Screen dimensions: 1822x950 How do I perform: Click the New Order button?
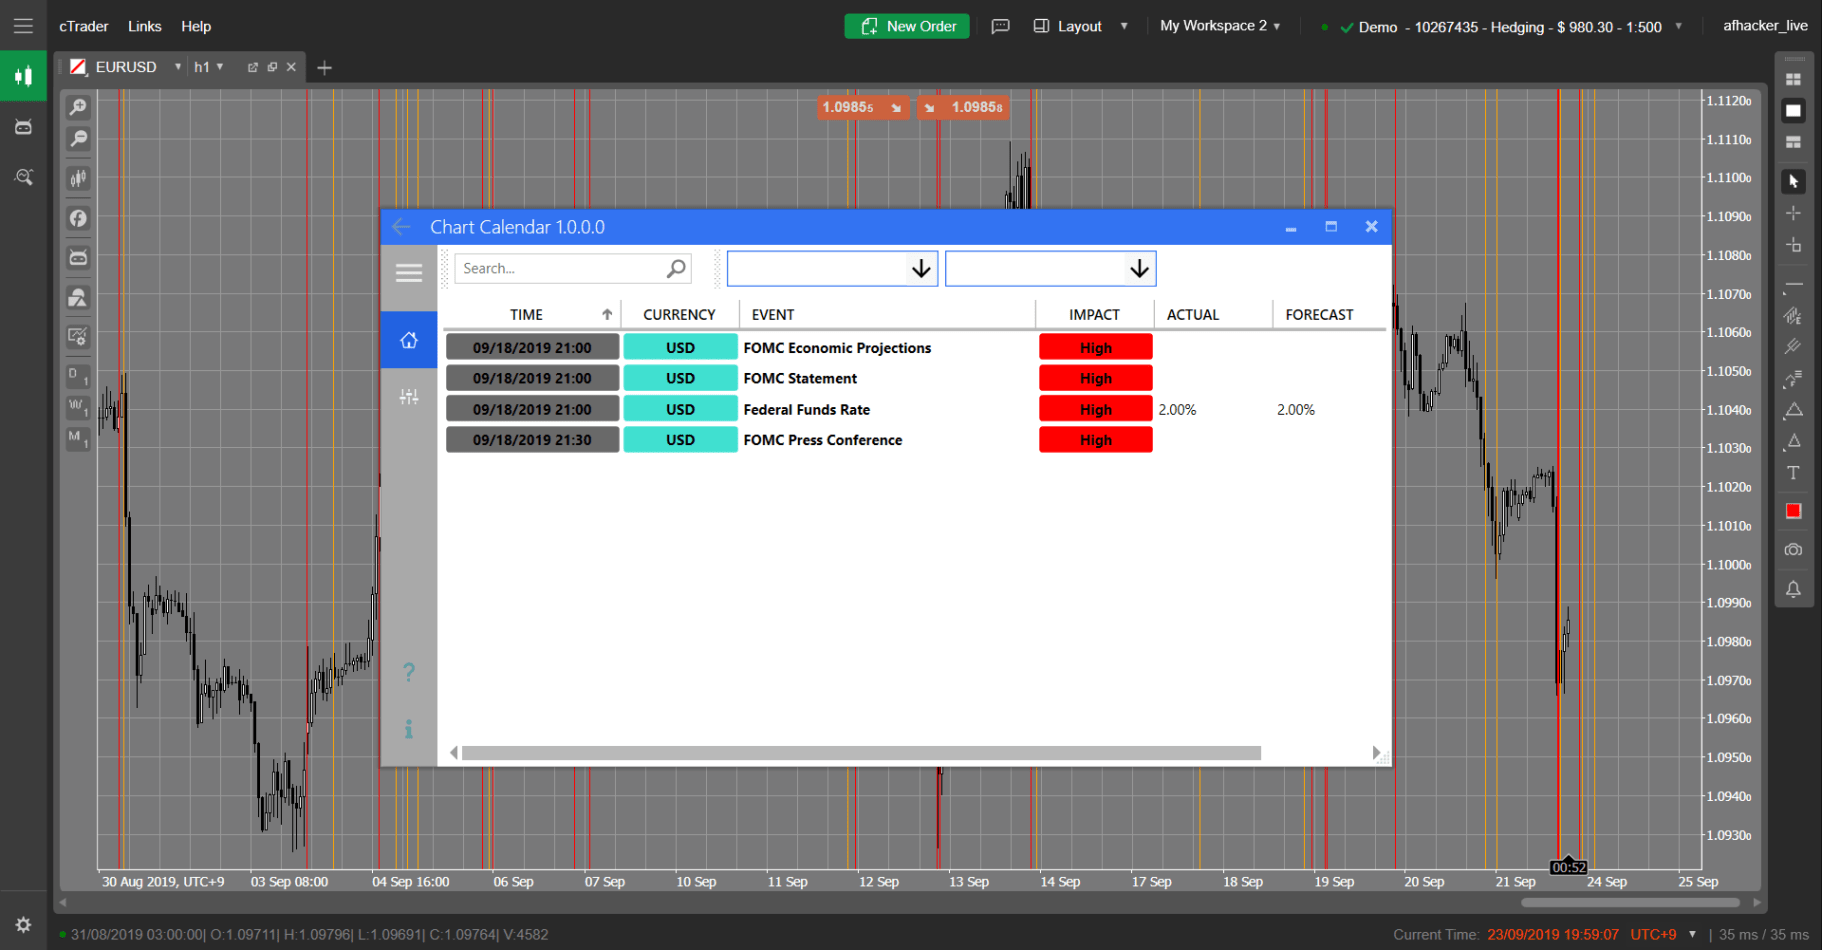pyautogui.click(x=907, y=26)
